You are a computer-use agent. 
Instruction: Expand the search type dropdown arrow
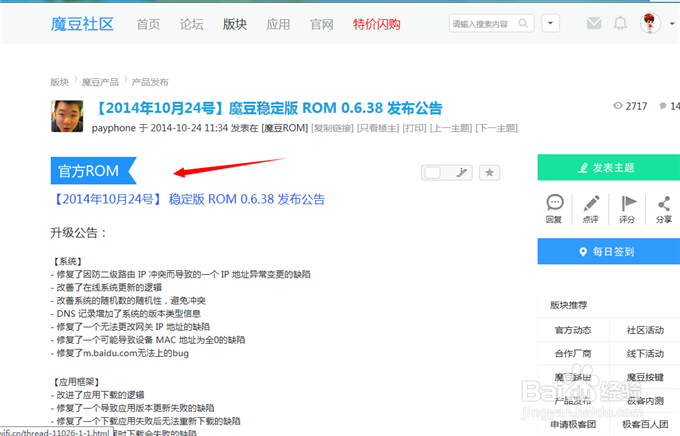pos(550,23)
